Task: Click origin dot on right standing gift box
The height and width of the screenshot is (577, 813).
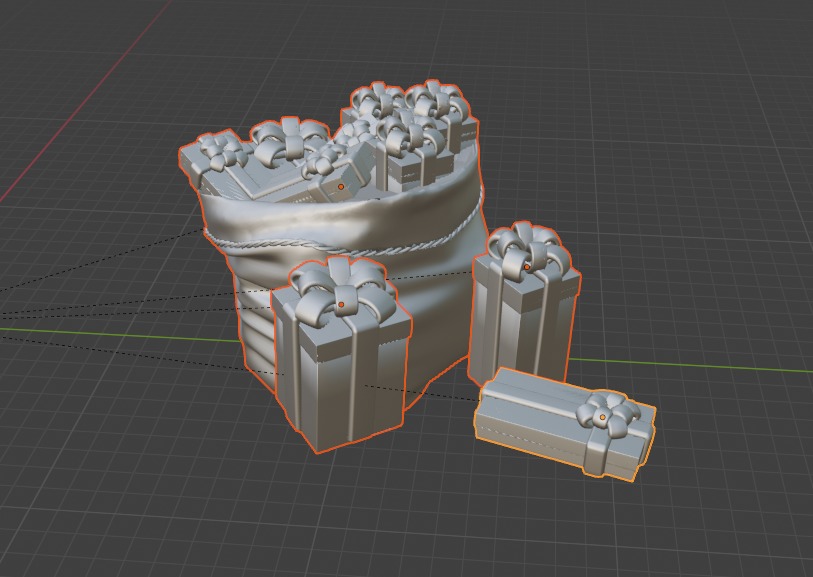Action: tap(527, 267)
